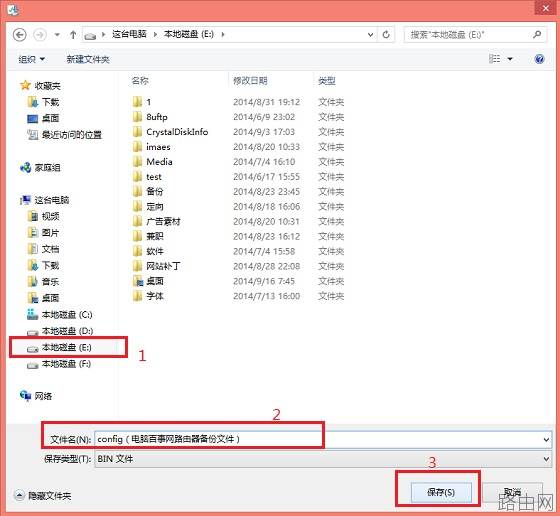Open 音乐 library

pos(50,282)
